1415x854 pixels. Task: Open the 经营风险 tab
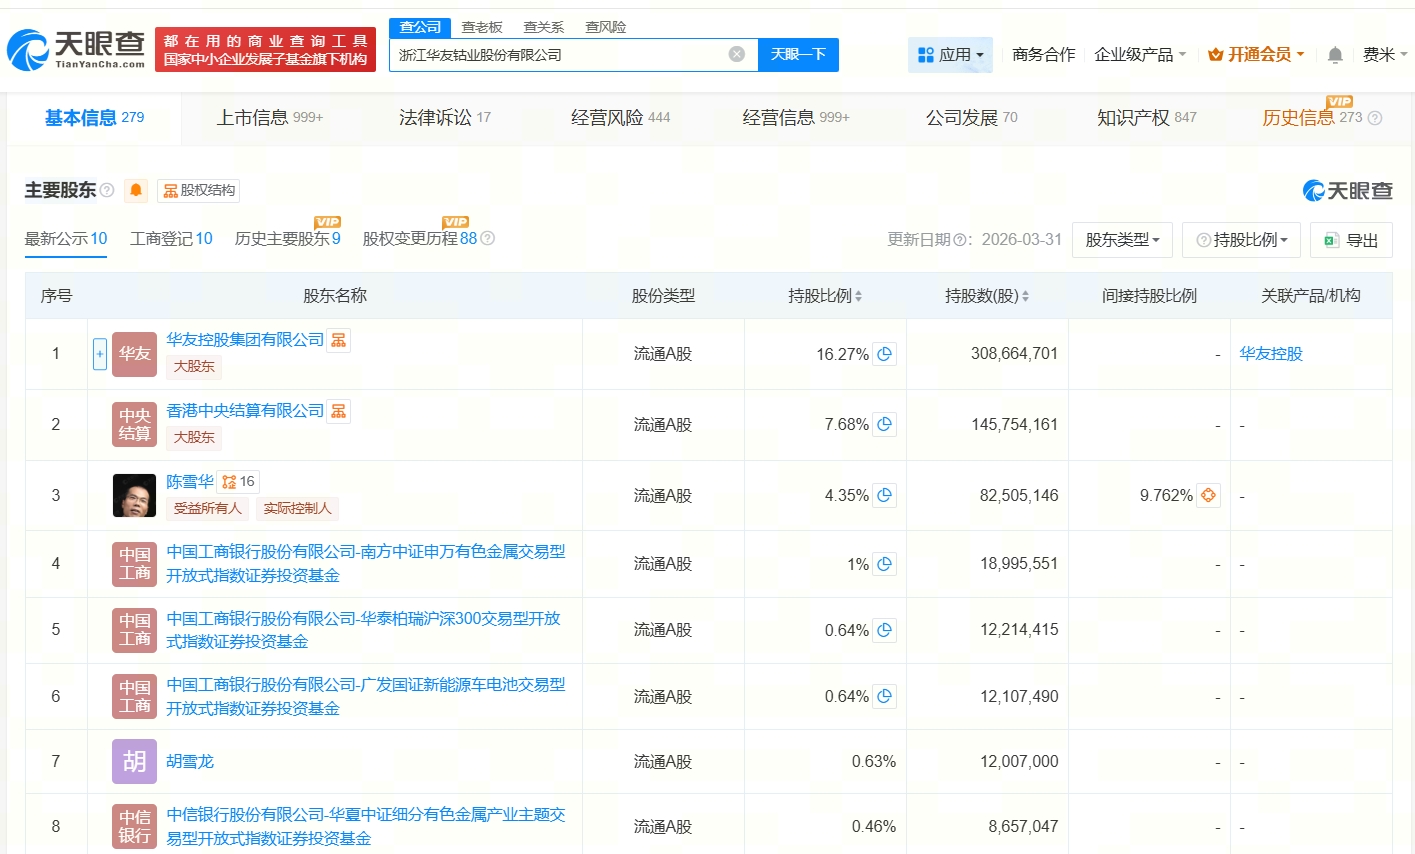(621, 118)
